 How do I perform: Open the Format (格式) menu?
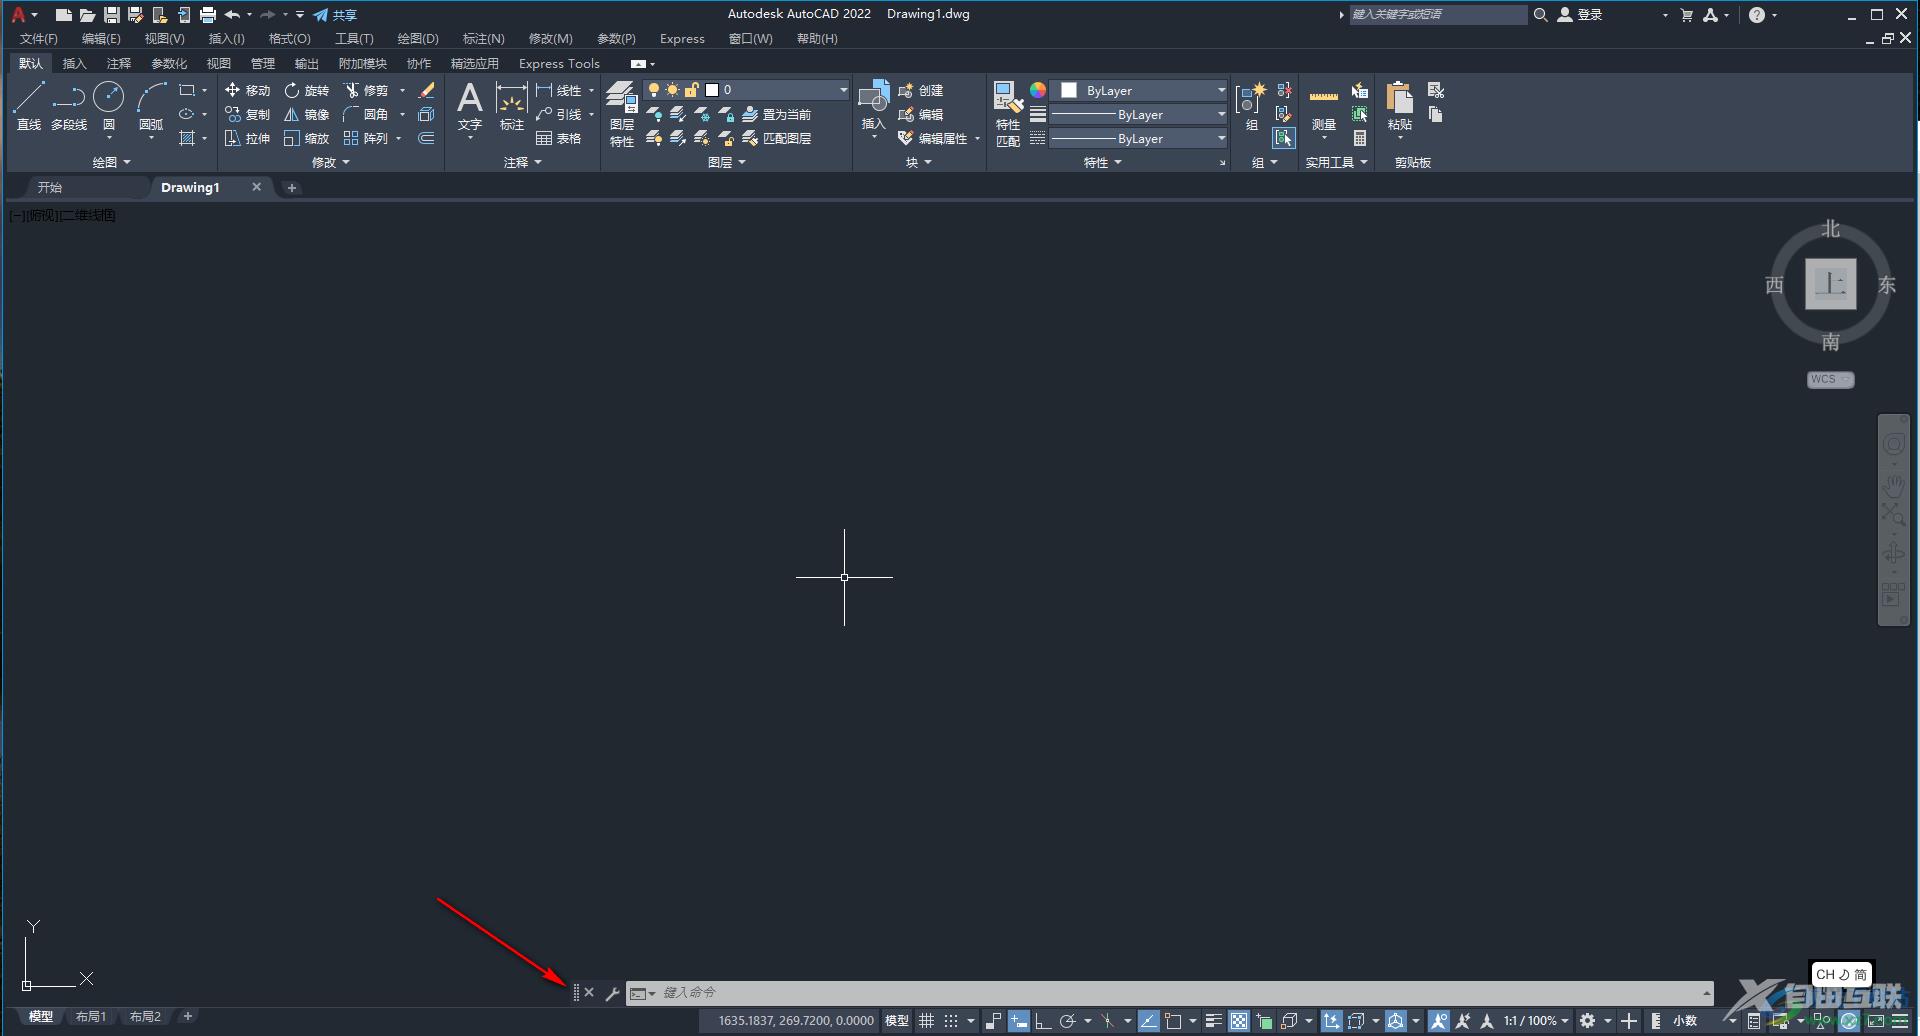point(289,38)
